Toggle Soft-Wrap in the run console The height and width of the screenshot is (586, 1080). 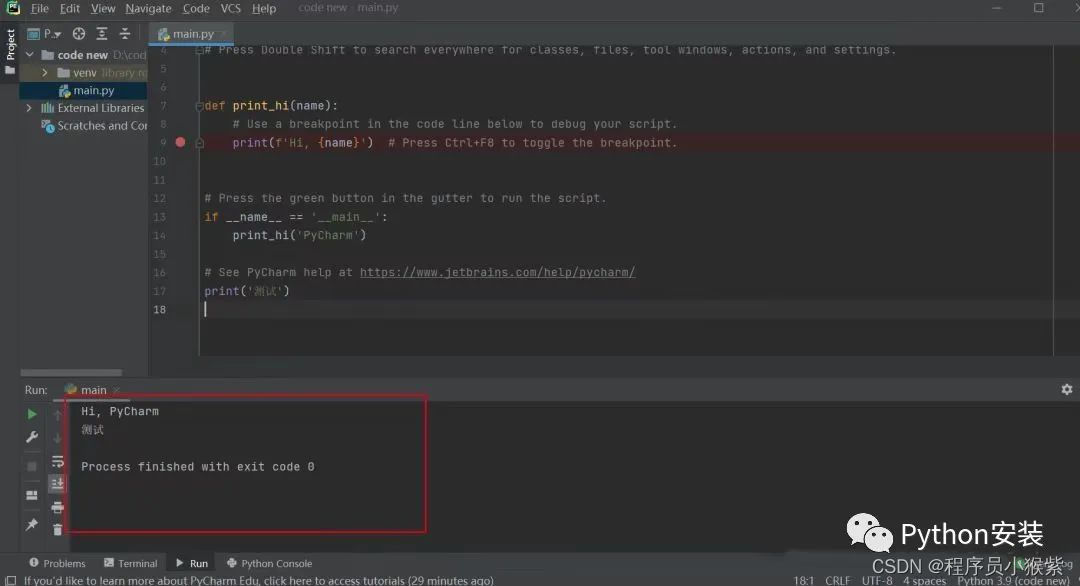pos(58,461)
